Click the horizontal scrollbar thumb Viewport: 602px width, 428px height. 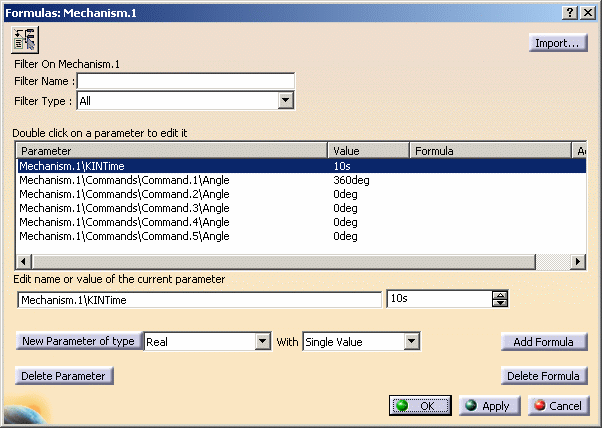(x=284, y=261)
